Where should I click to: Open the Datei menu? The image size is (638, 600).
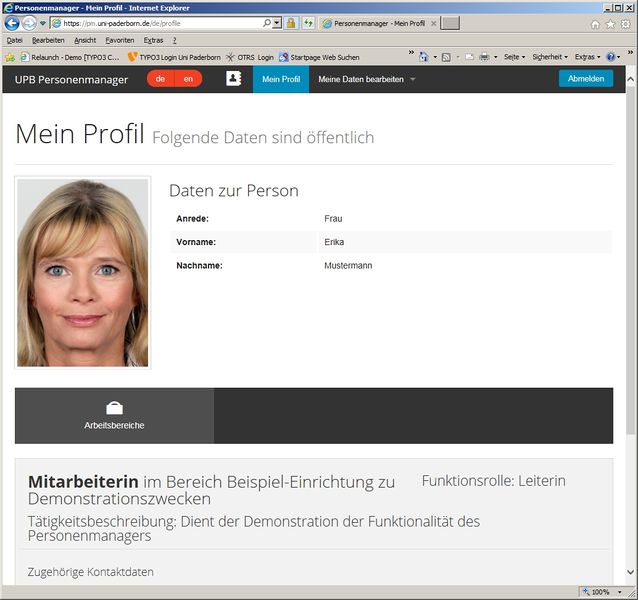(x=15, y=40)
